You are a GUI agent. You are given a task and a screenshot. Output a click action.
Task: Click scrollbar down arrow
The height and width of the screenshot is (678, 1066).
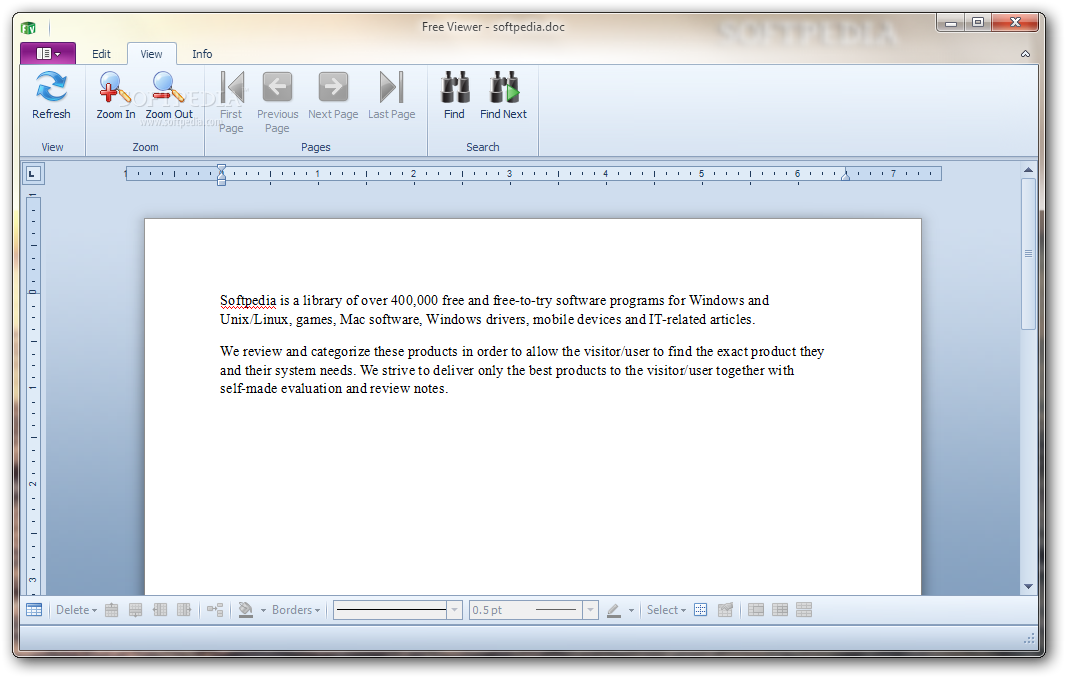pyautogui.click(x=1029, y=586)
